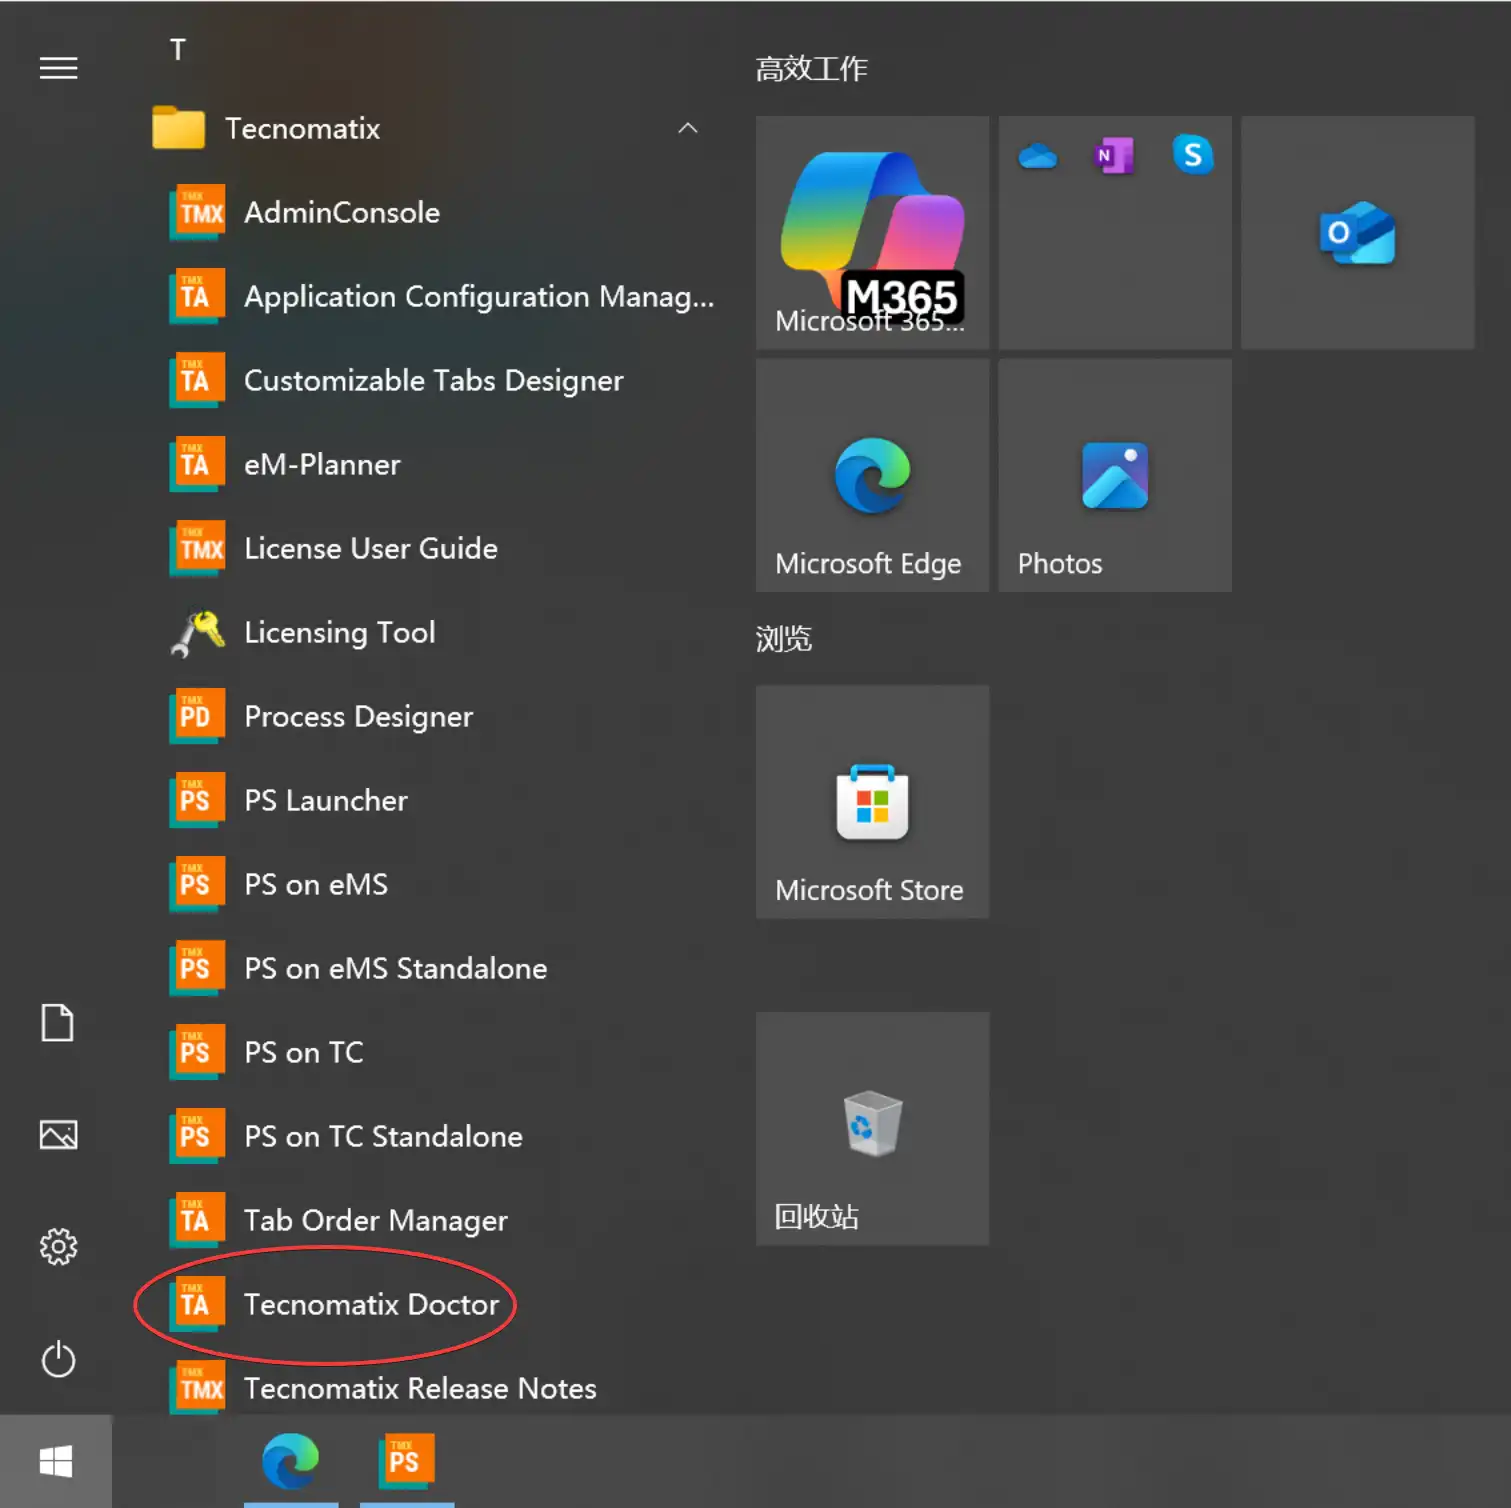
Task: Click the 高效工作 tile group header
Action: tap(811, 69)
